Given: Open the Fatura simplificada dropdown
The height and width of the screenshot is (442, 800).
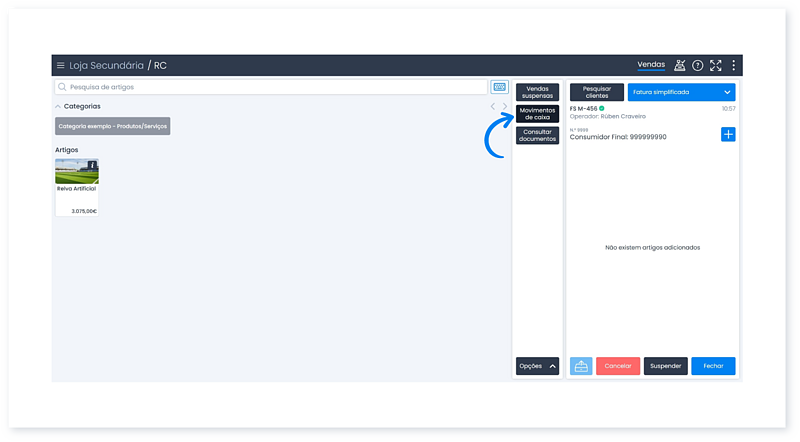Looking at the screenshot, I should click(682, 92).
